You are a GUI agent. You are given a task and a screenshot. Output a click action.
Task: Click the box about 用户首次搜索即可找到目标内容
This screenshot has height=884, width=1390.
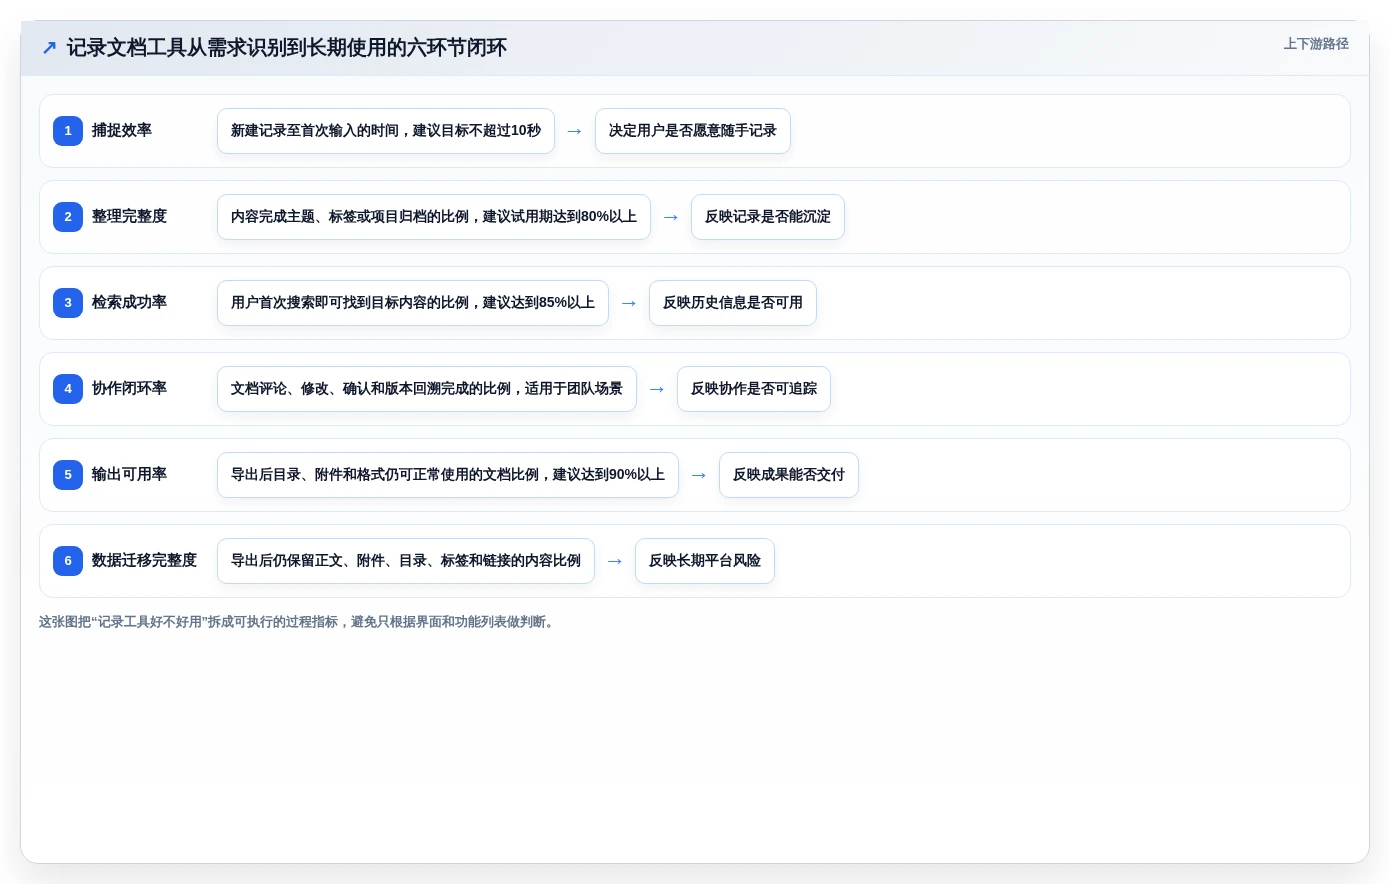point(413,303)
